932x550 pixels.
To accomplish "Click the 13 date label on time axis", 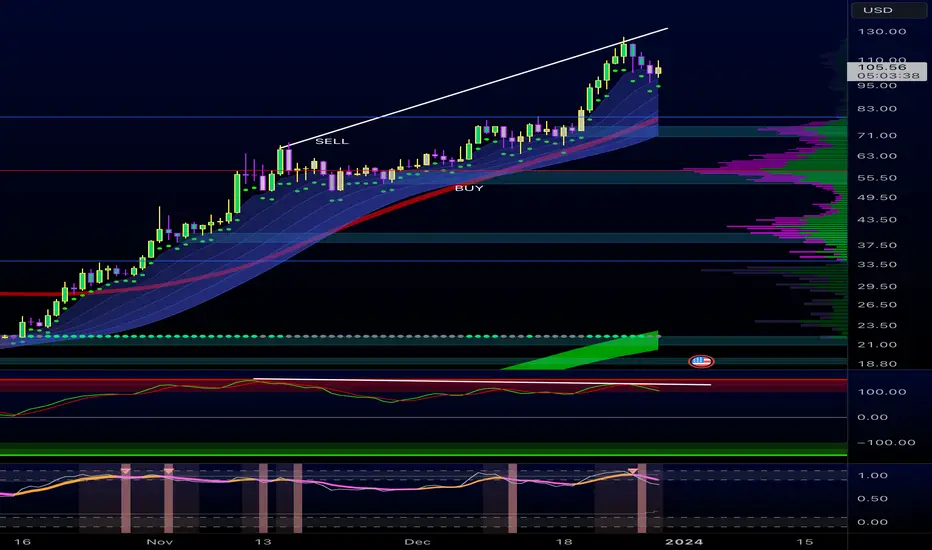I will click(263, 542).
